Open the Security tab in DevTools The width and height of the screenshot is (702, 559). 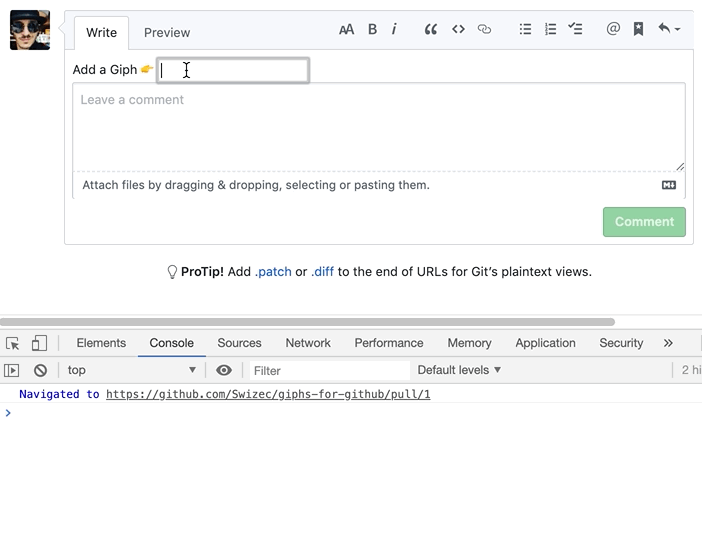pyautogui.click(x=621, y=343)
